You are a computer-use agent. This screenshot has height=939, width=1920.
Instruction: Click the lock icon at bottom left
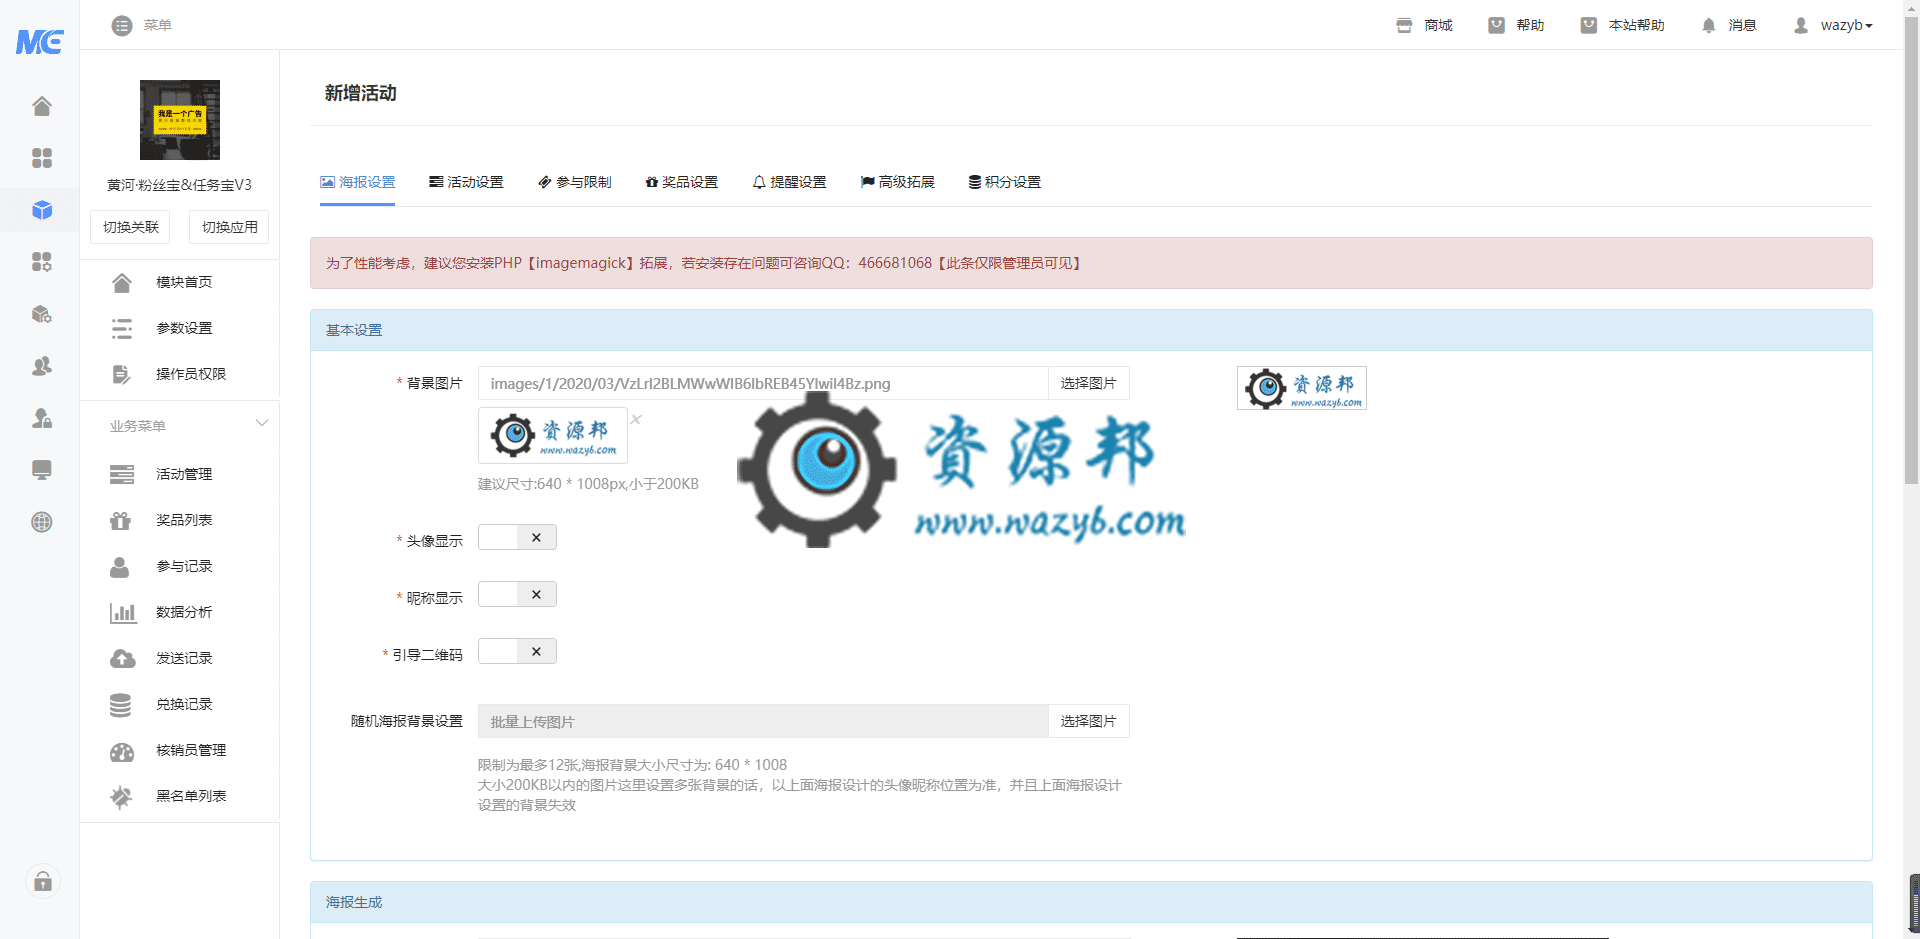(x=43, y=881)
